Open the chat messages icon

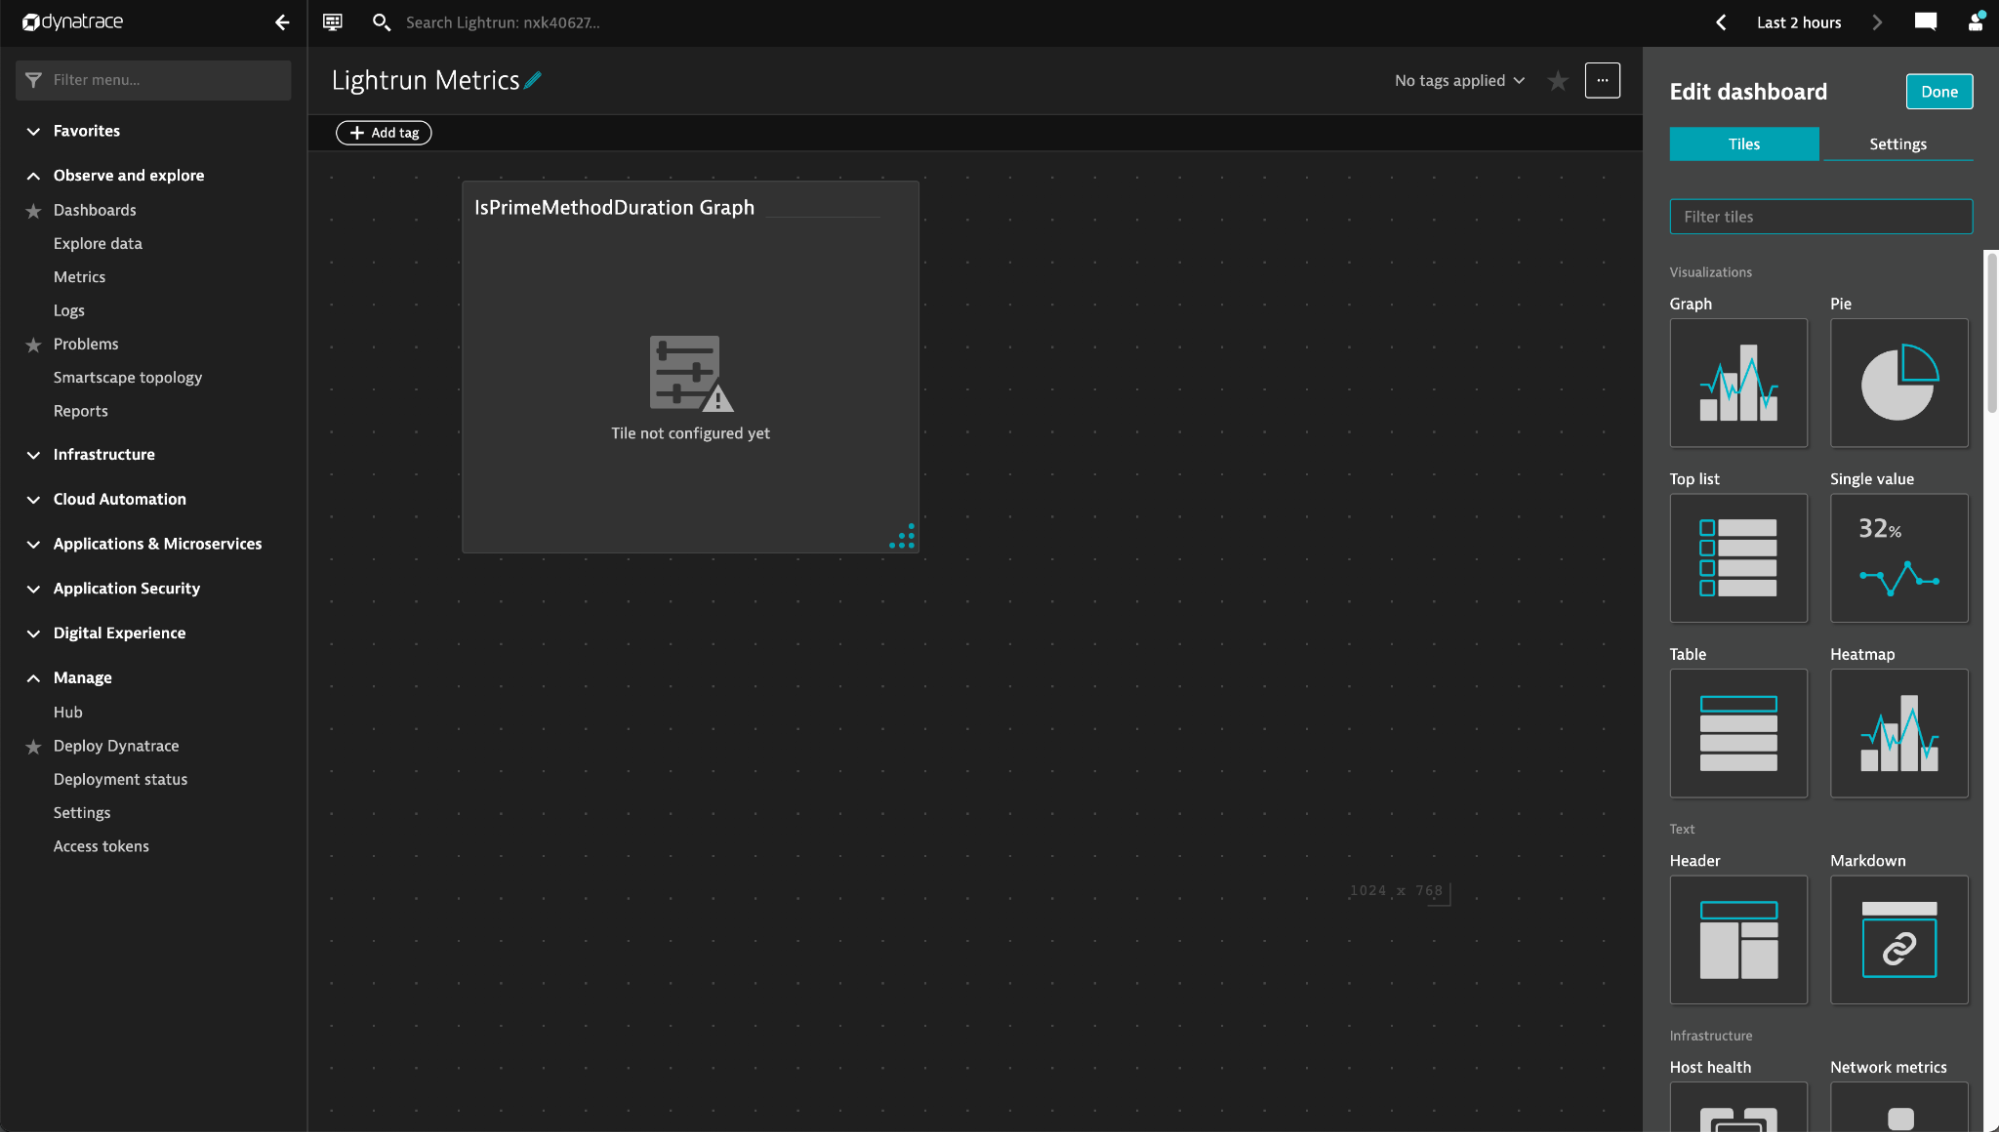pyautogui.click(x=1925, y=22)
